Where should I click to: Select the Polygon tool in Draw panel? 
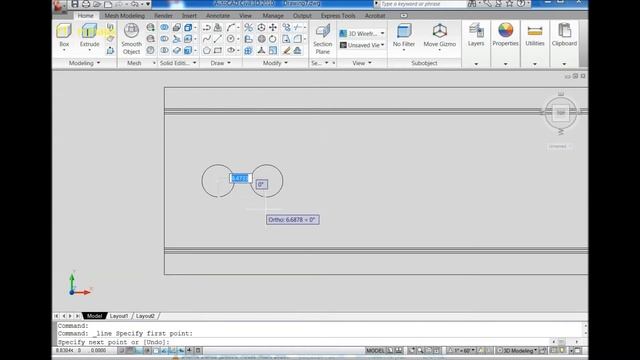tap(207, 51)
